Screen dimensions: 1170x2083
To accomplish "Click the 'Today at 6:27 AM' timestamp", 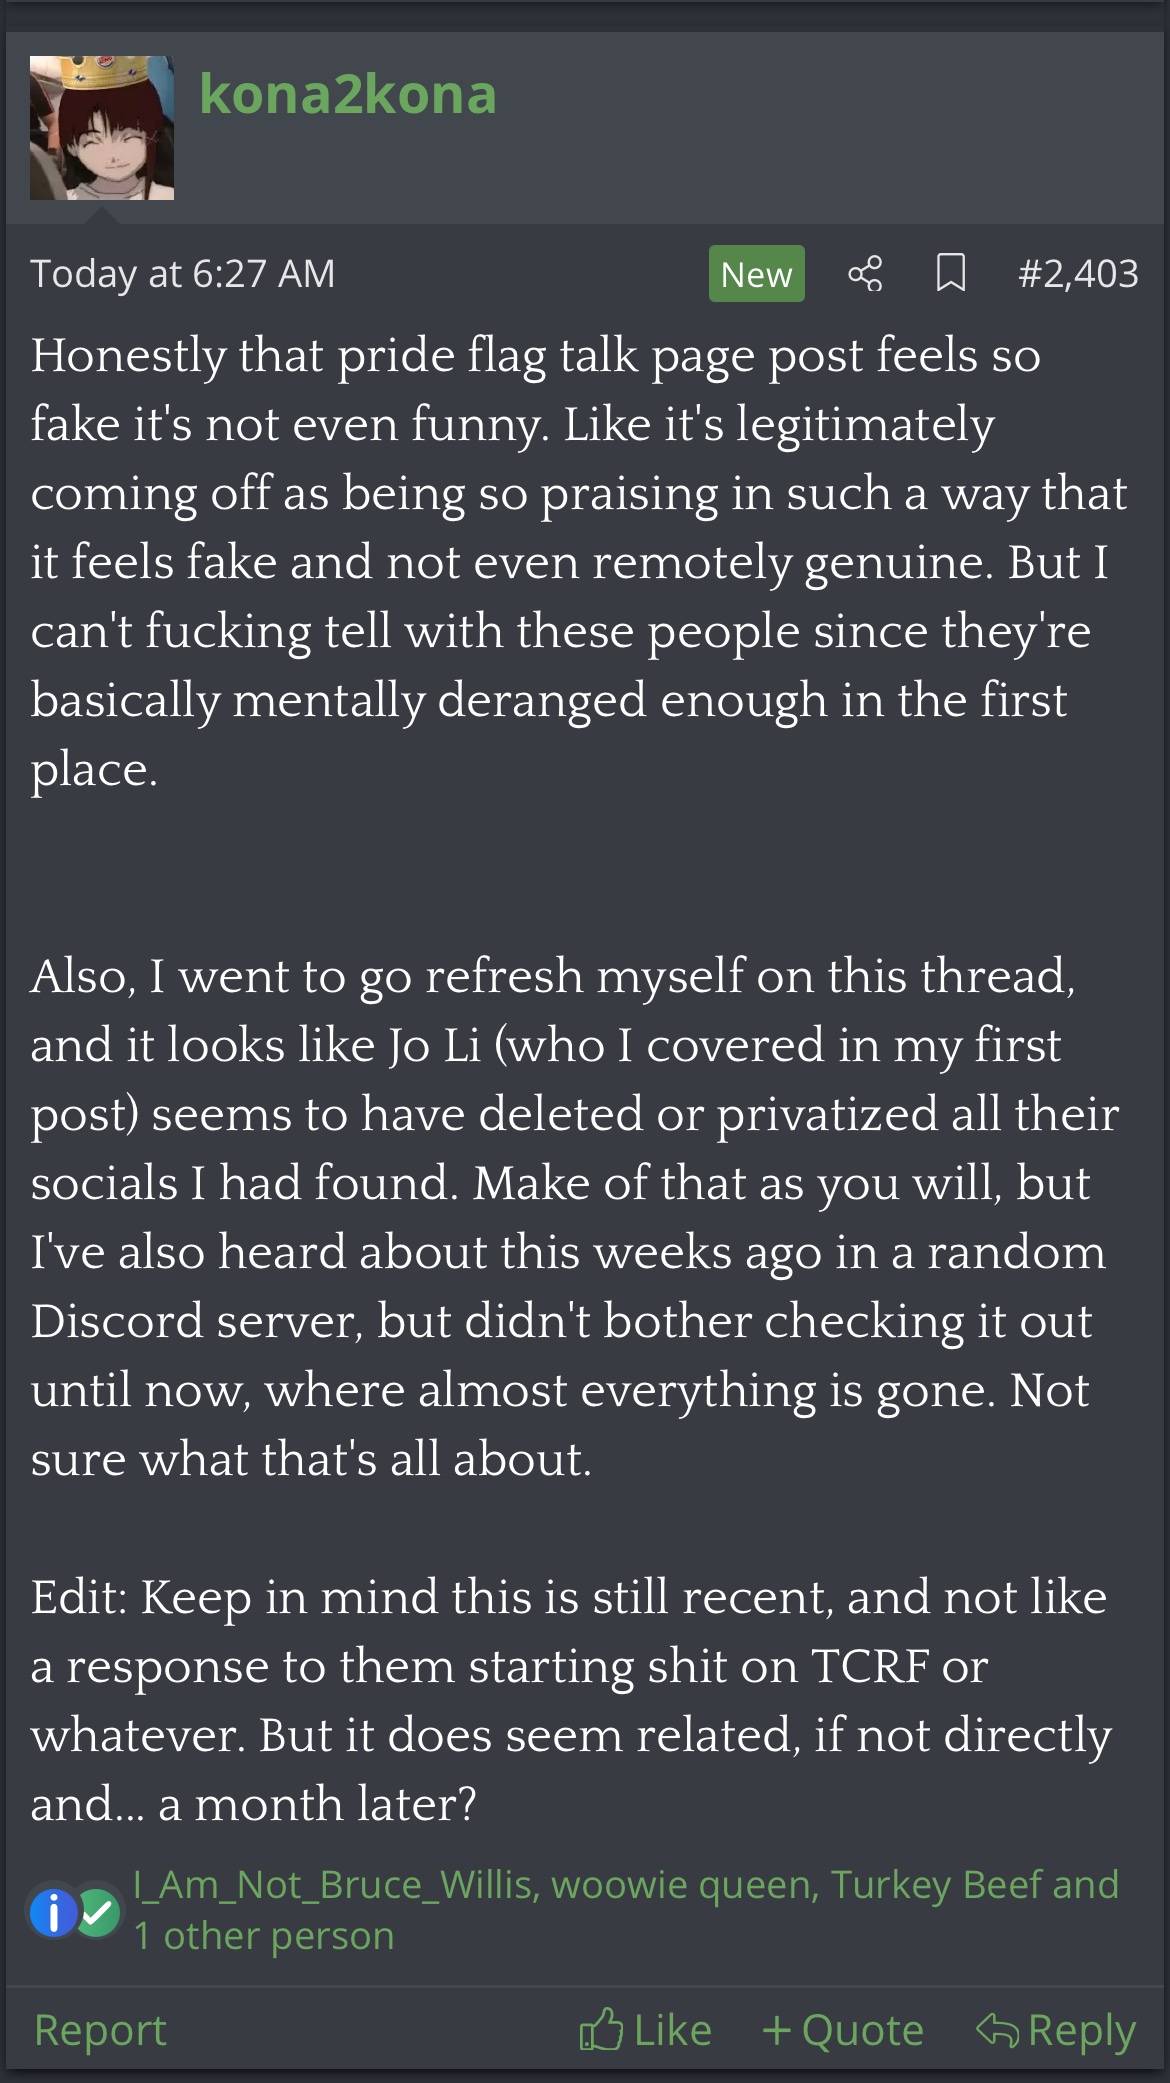I will 183,273.
